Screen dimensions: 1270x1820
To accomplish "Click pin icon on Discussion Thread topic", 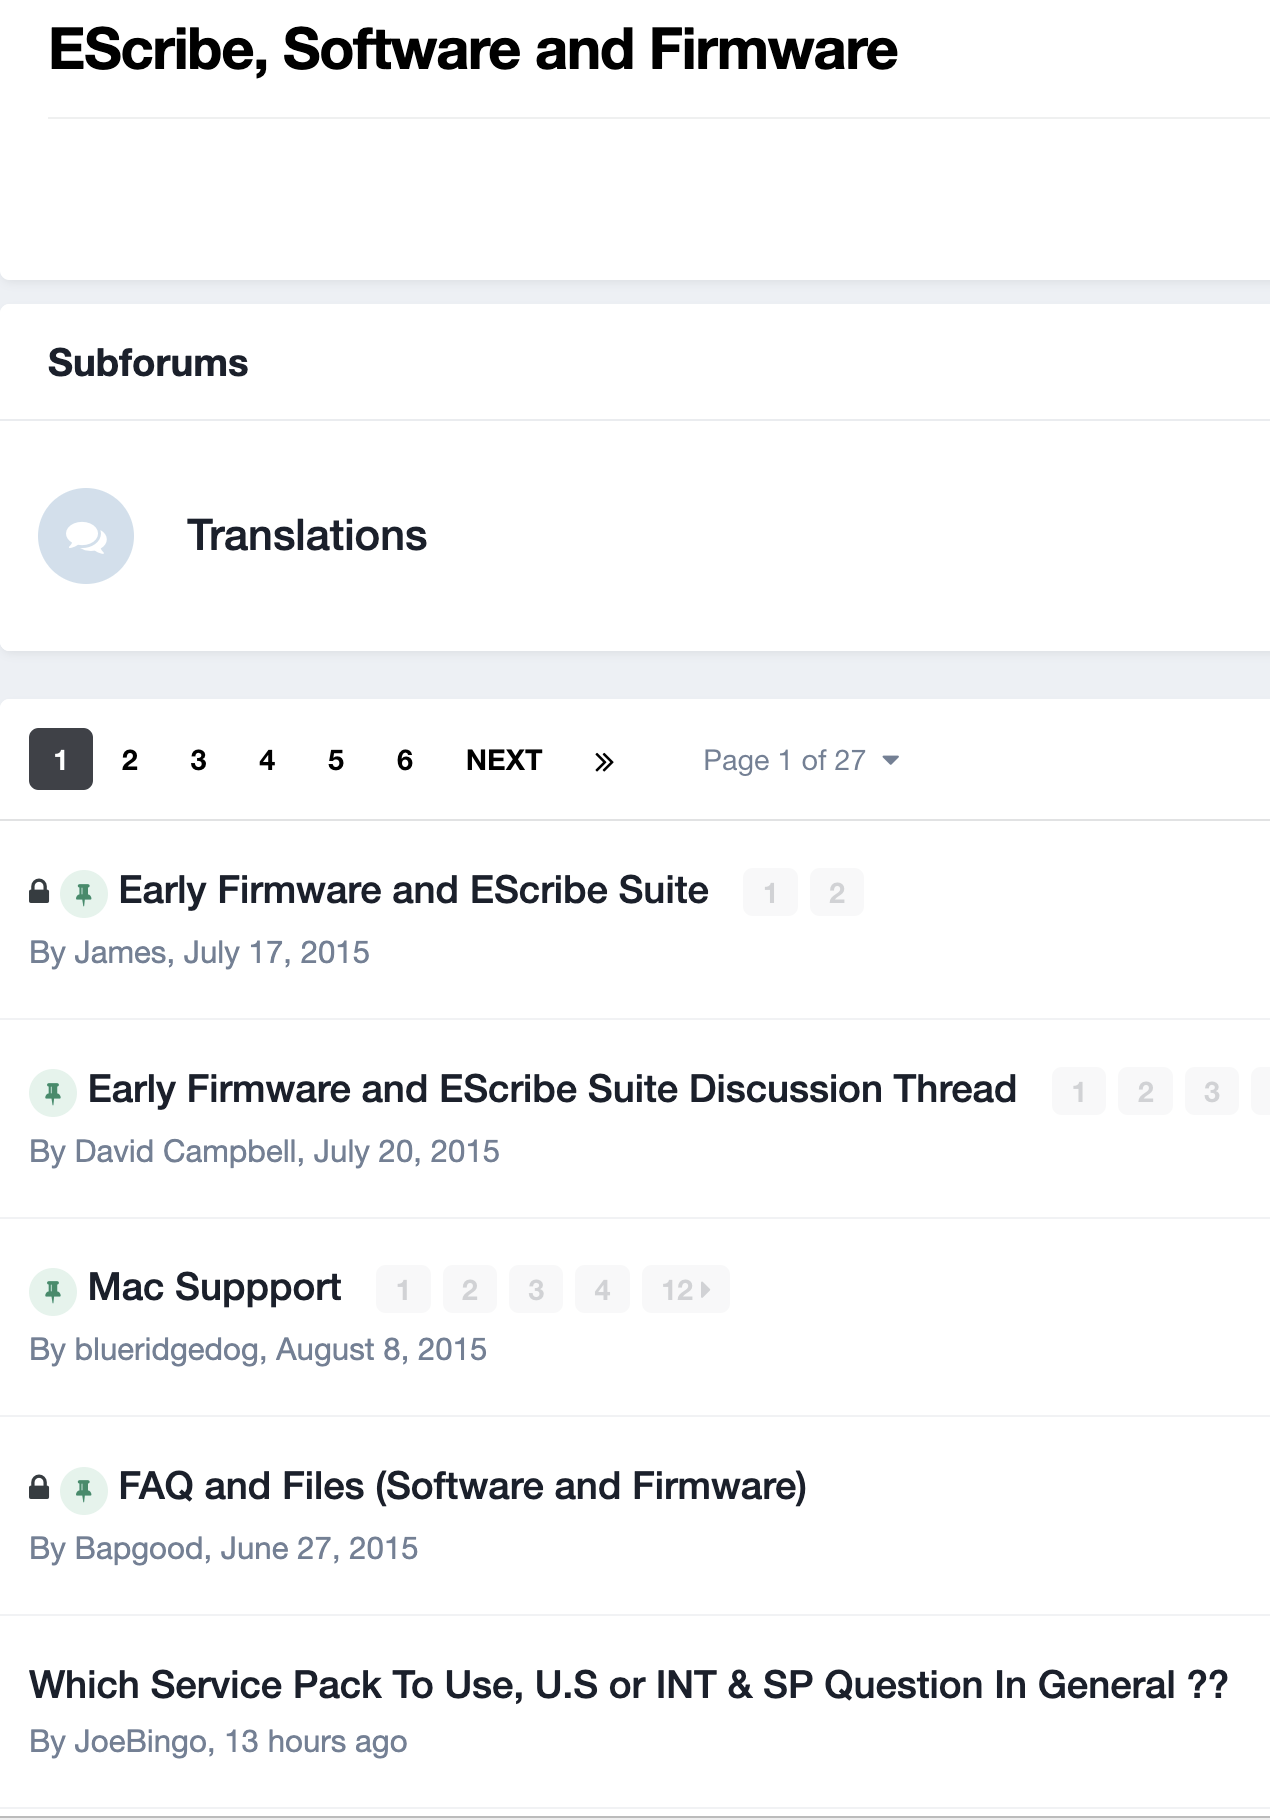I will pos(53,1092).
